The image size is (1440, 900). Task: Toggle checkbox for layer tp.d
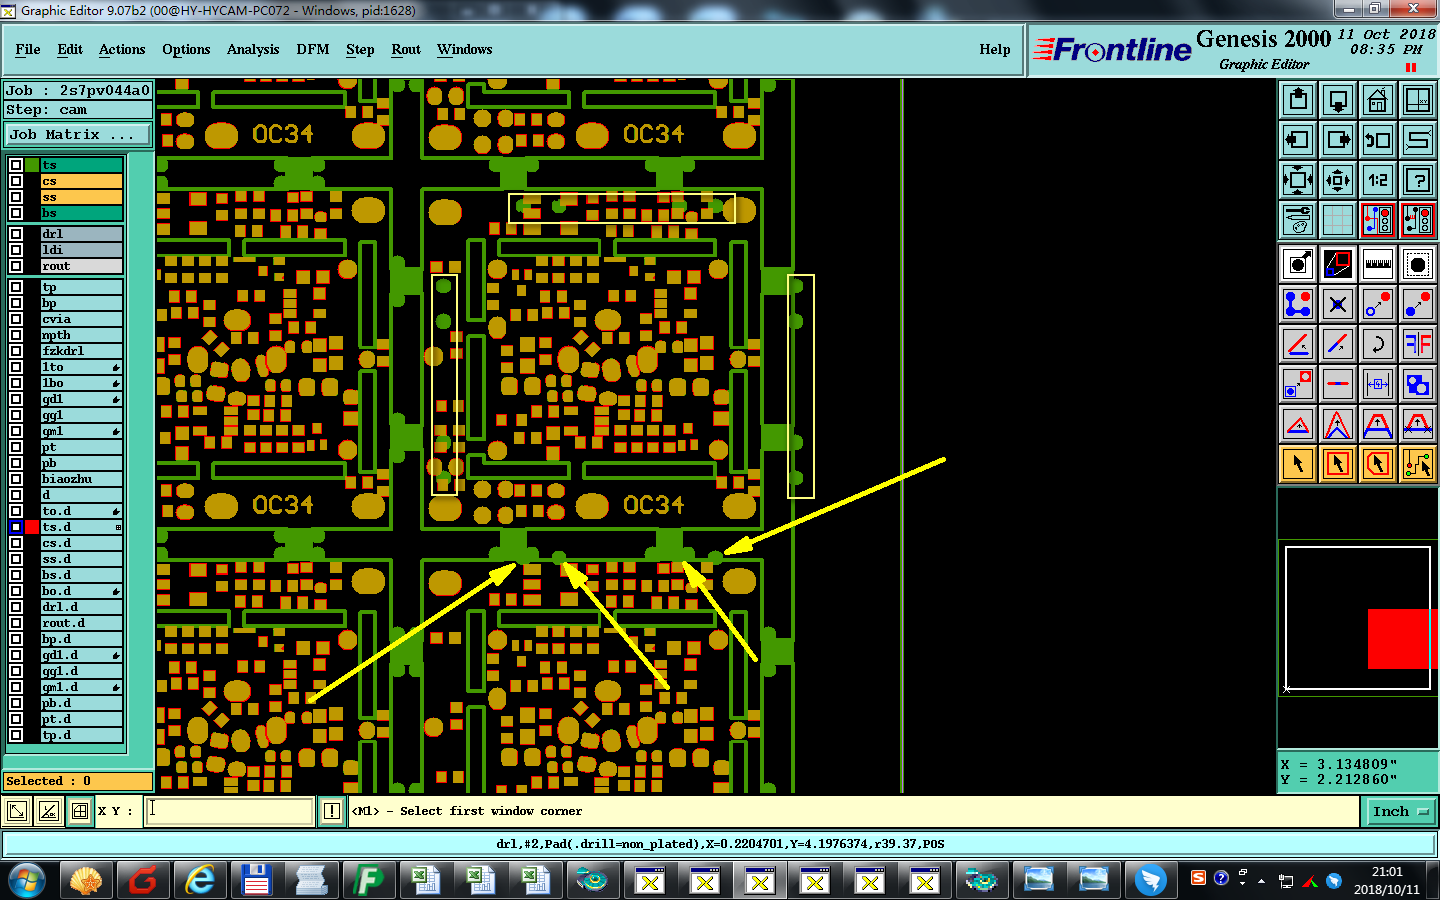(16, 735)
